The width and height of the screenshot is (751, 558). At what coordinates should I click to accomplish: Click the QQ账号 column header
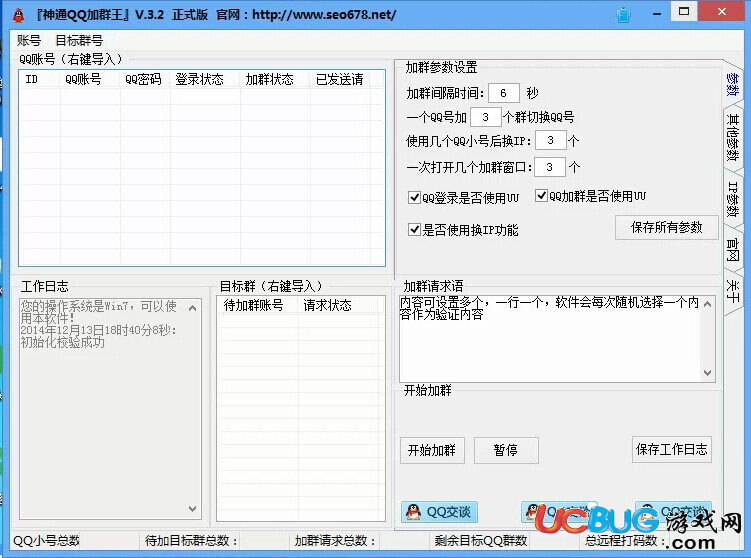[90, 79]
